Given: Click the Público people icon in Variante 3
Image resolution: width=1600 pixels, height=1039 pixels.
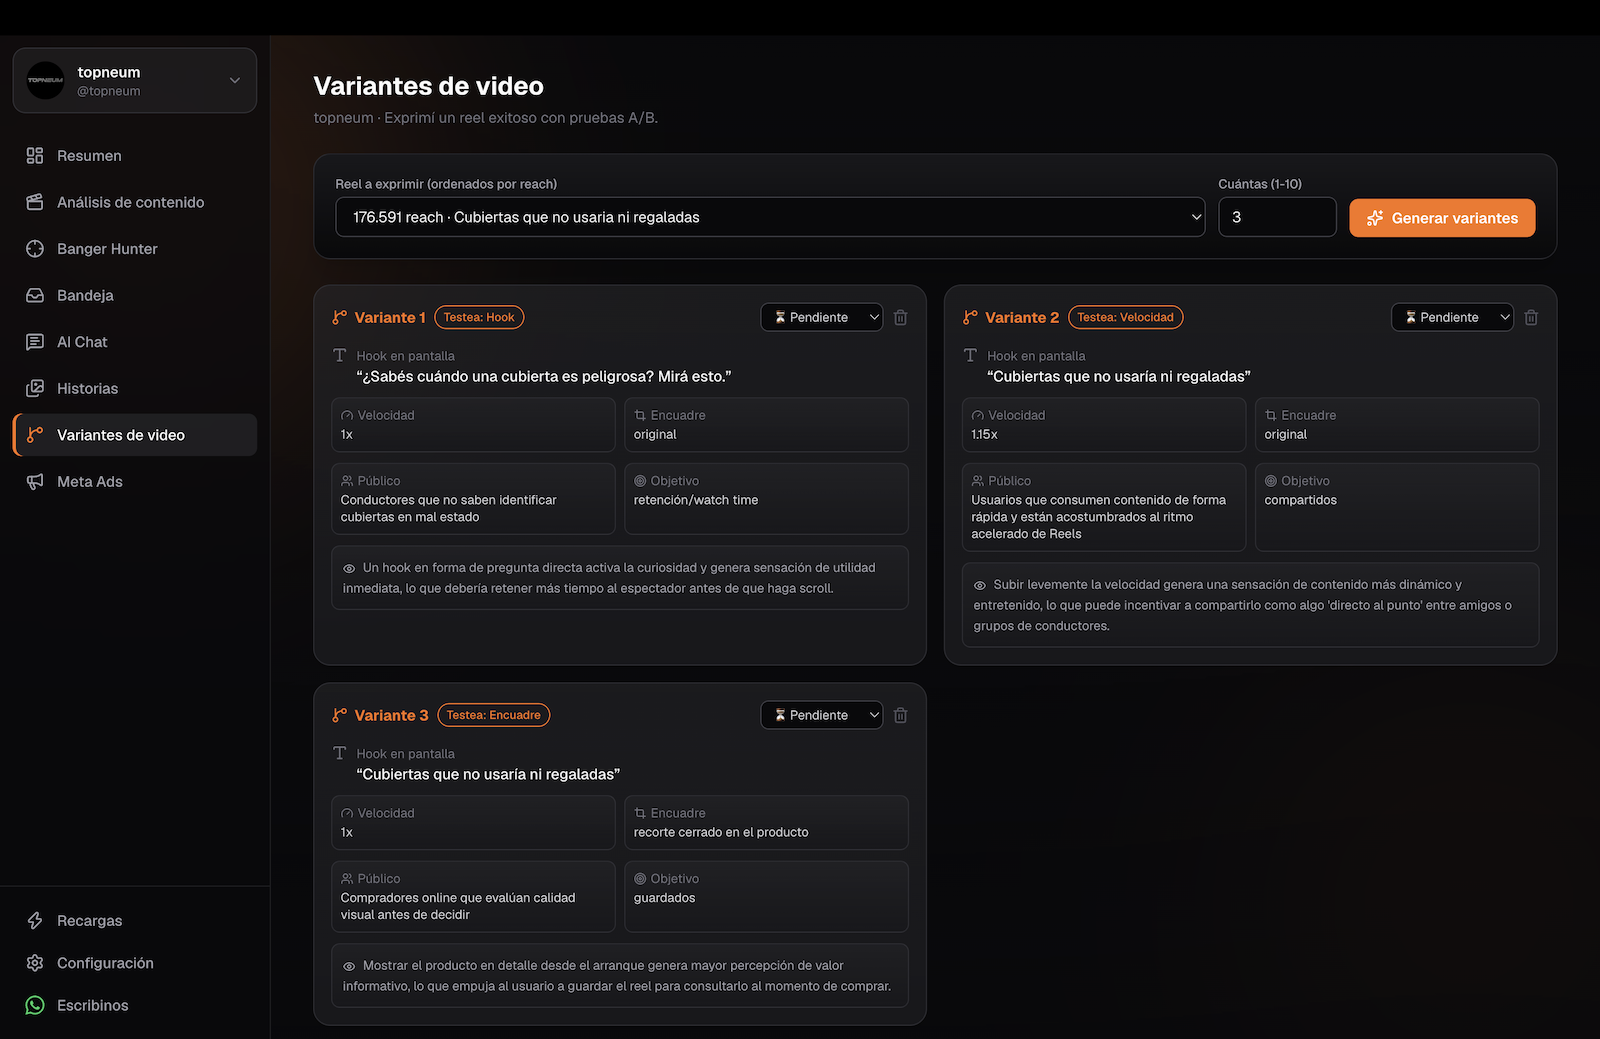Looking at the screenshot, I should [x=347, y=879].
